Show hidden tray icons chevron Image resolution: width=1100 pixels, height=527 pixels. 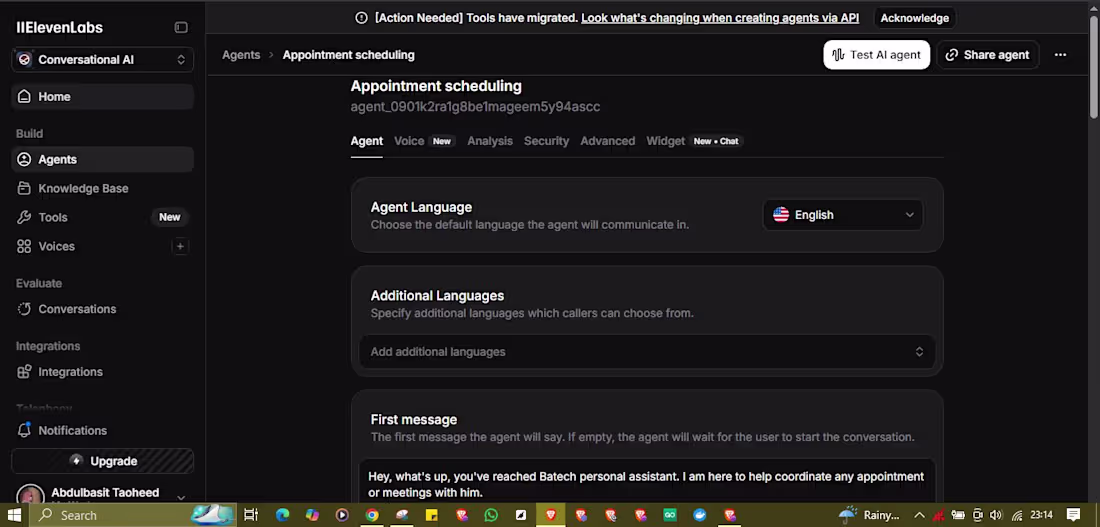pyautogui.click(x=919, y=515)
